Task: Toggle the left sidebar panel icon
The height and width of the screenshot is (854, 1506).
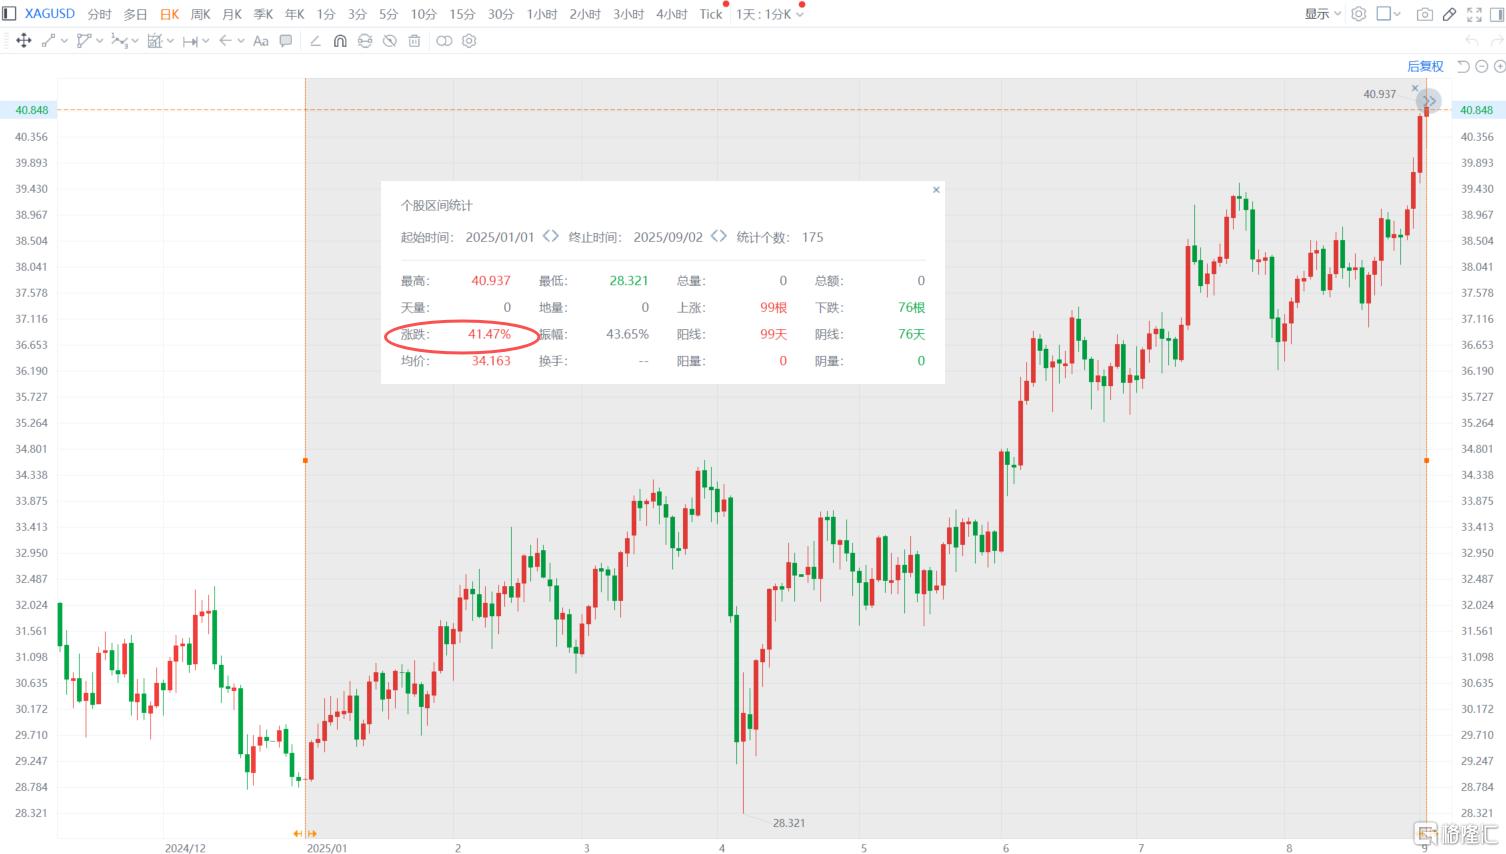Action: click(9, 14)
